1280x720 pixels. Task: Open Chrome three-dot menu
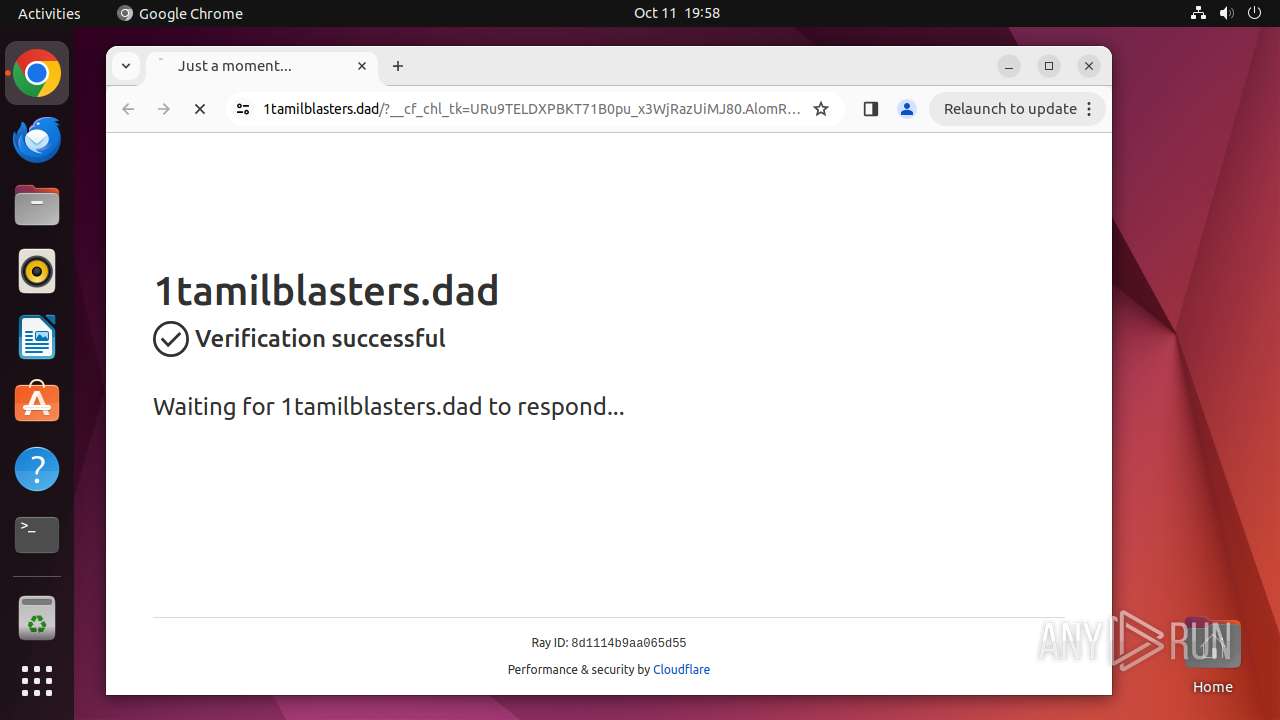[x=1089, y=109]
